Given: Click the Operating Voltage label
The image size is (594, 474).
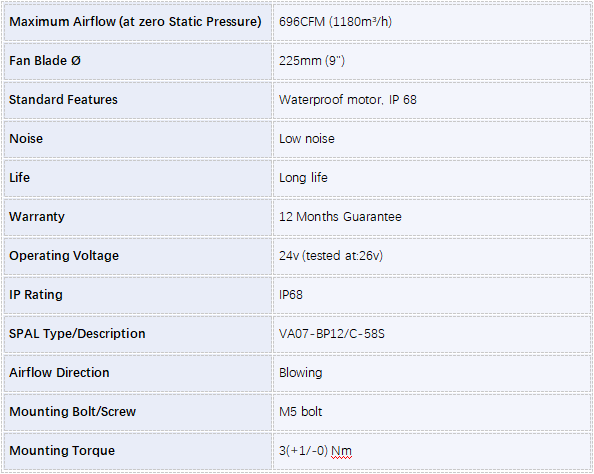Looking at the screenshot, I should tap(64, 256).
